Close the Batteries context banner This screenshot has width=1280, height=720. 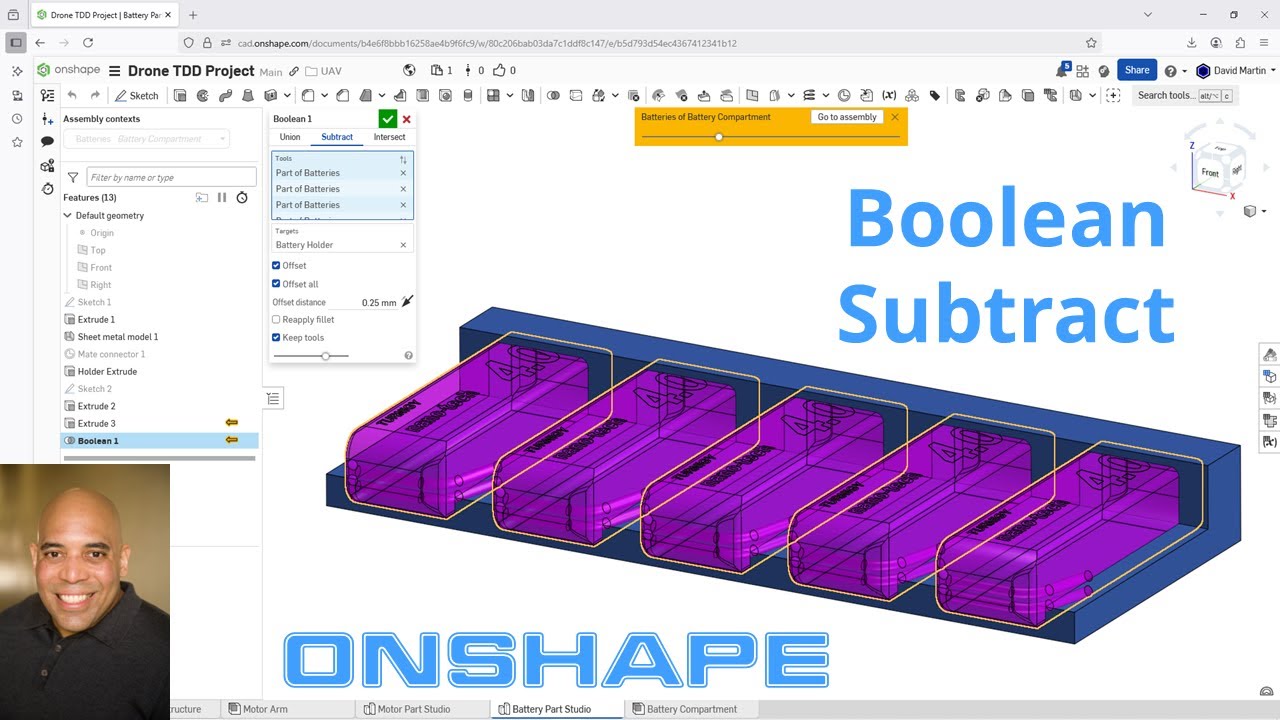pyautogui.click(x=895, y=117)
